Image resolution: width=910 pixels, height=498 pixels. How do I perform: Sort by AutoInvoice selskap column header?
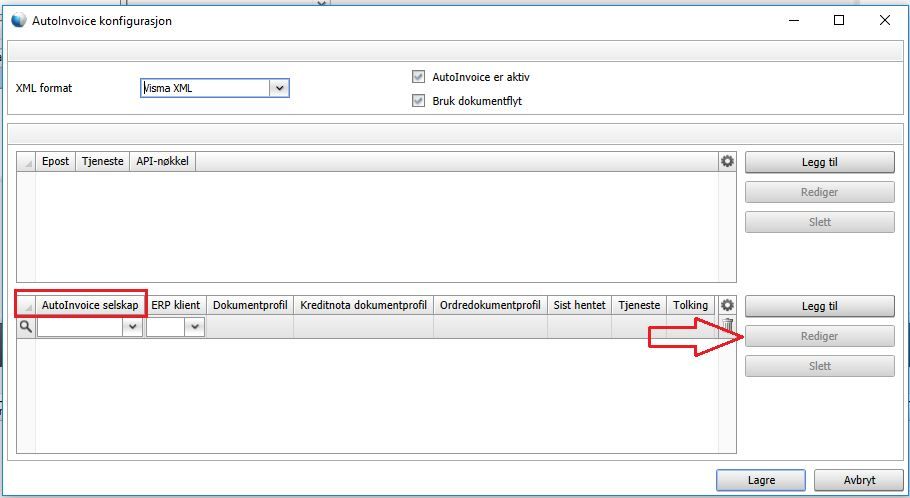tap(90, 305)
